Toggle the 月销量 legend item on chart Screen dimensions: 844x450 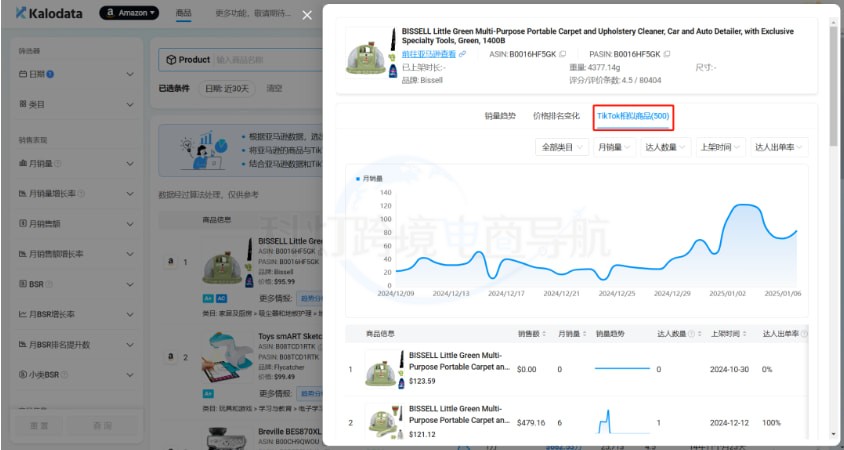[369, 178]
